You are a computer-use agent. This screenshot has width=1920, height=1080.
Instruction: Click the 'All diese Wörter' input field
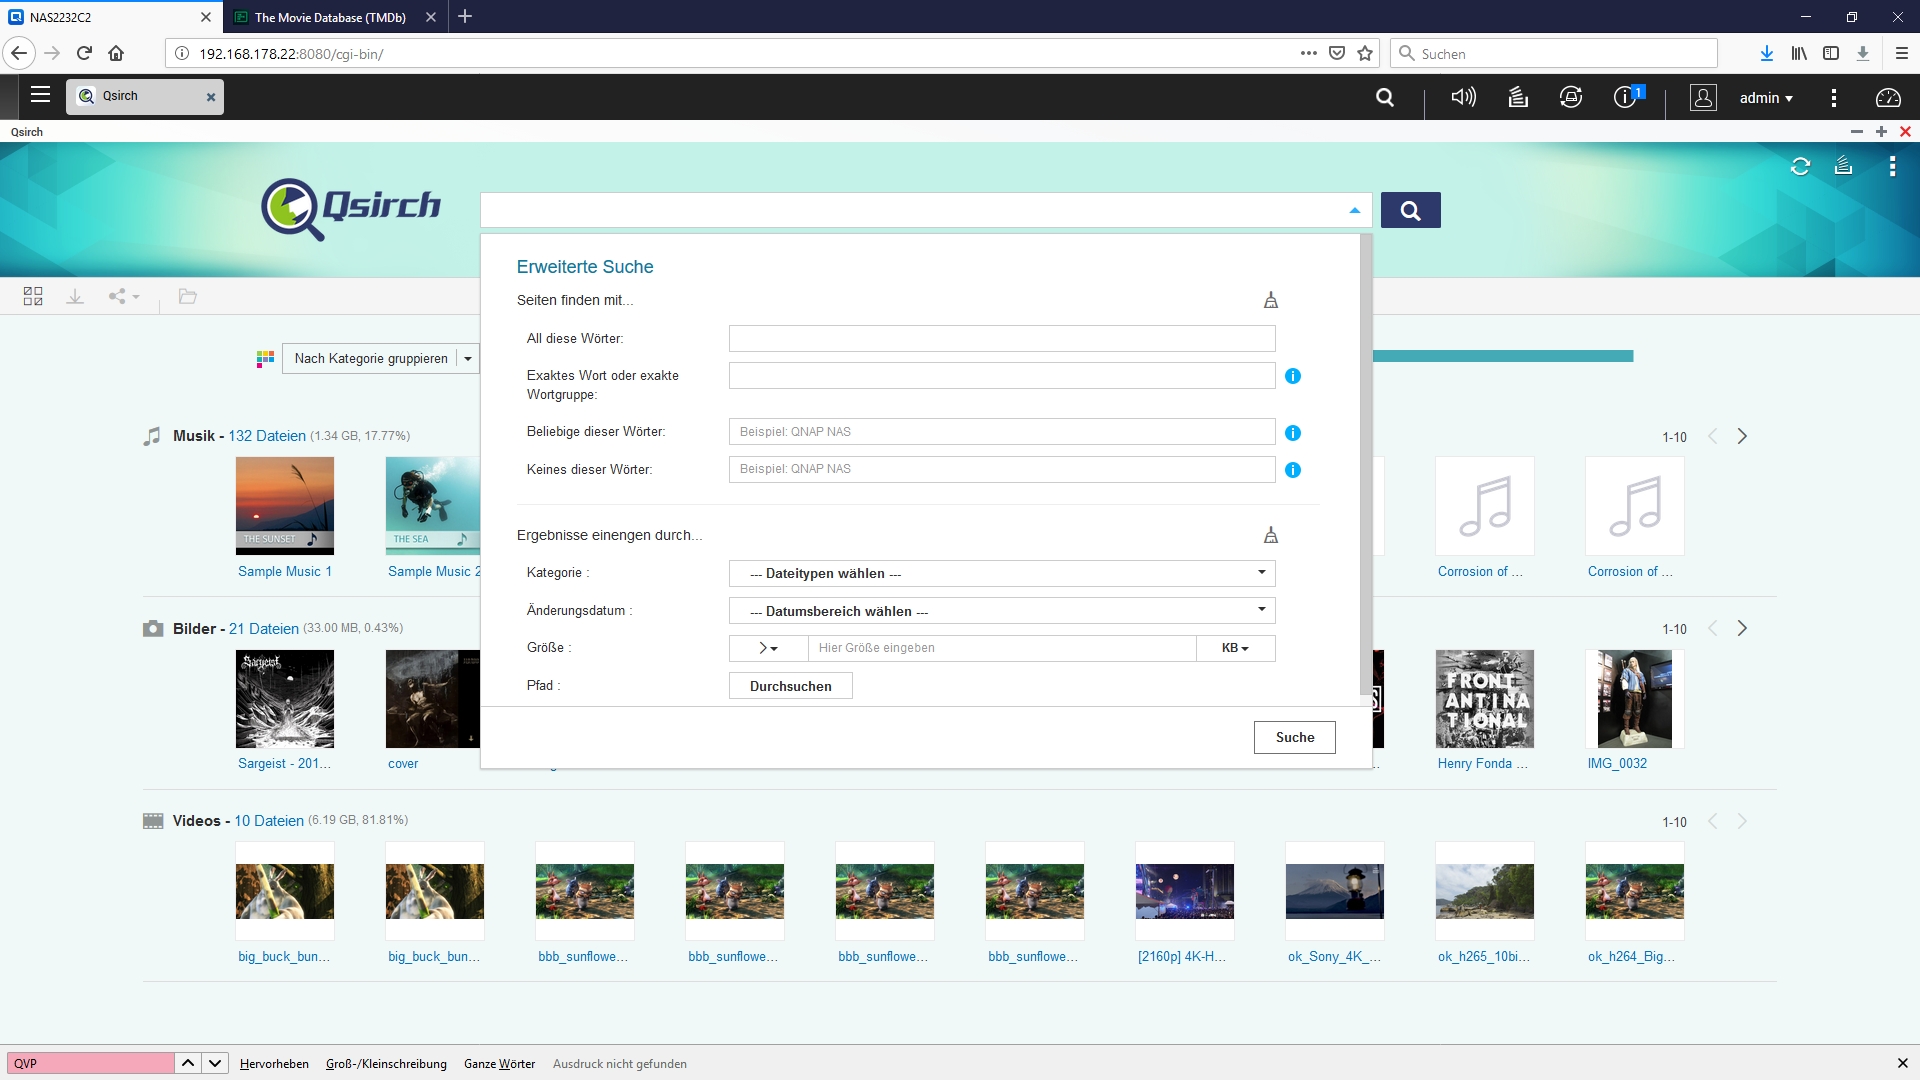(x=1001, y=338)
